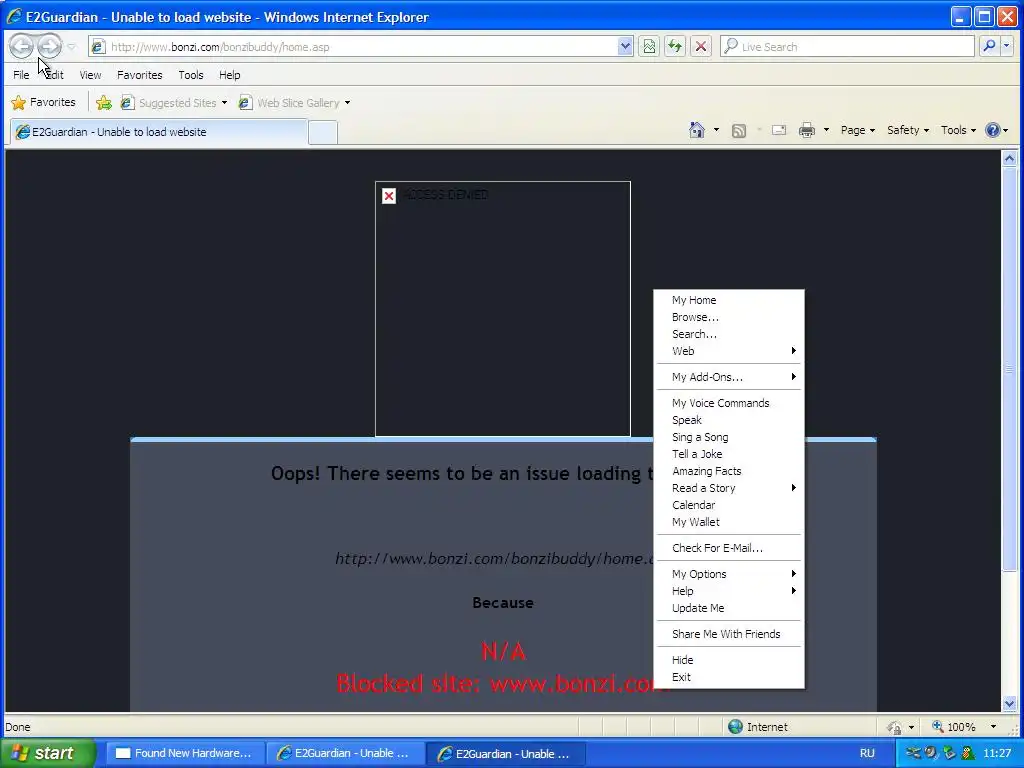1024x768 pixels.
Task: Select Speak in context menu
Action: click(x=729, y=420)
